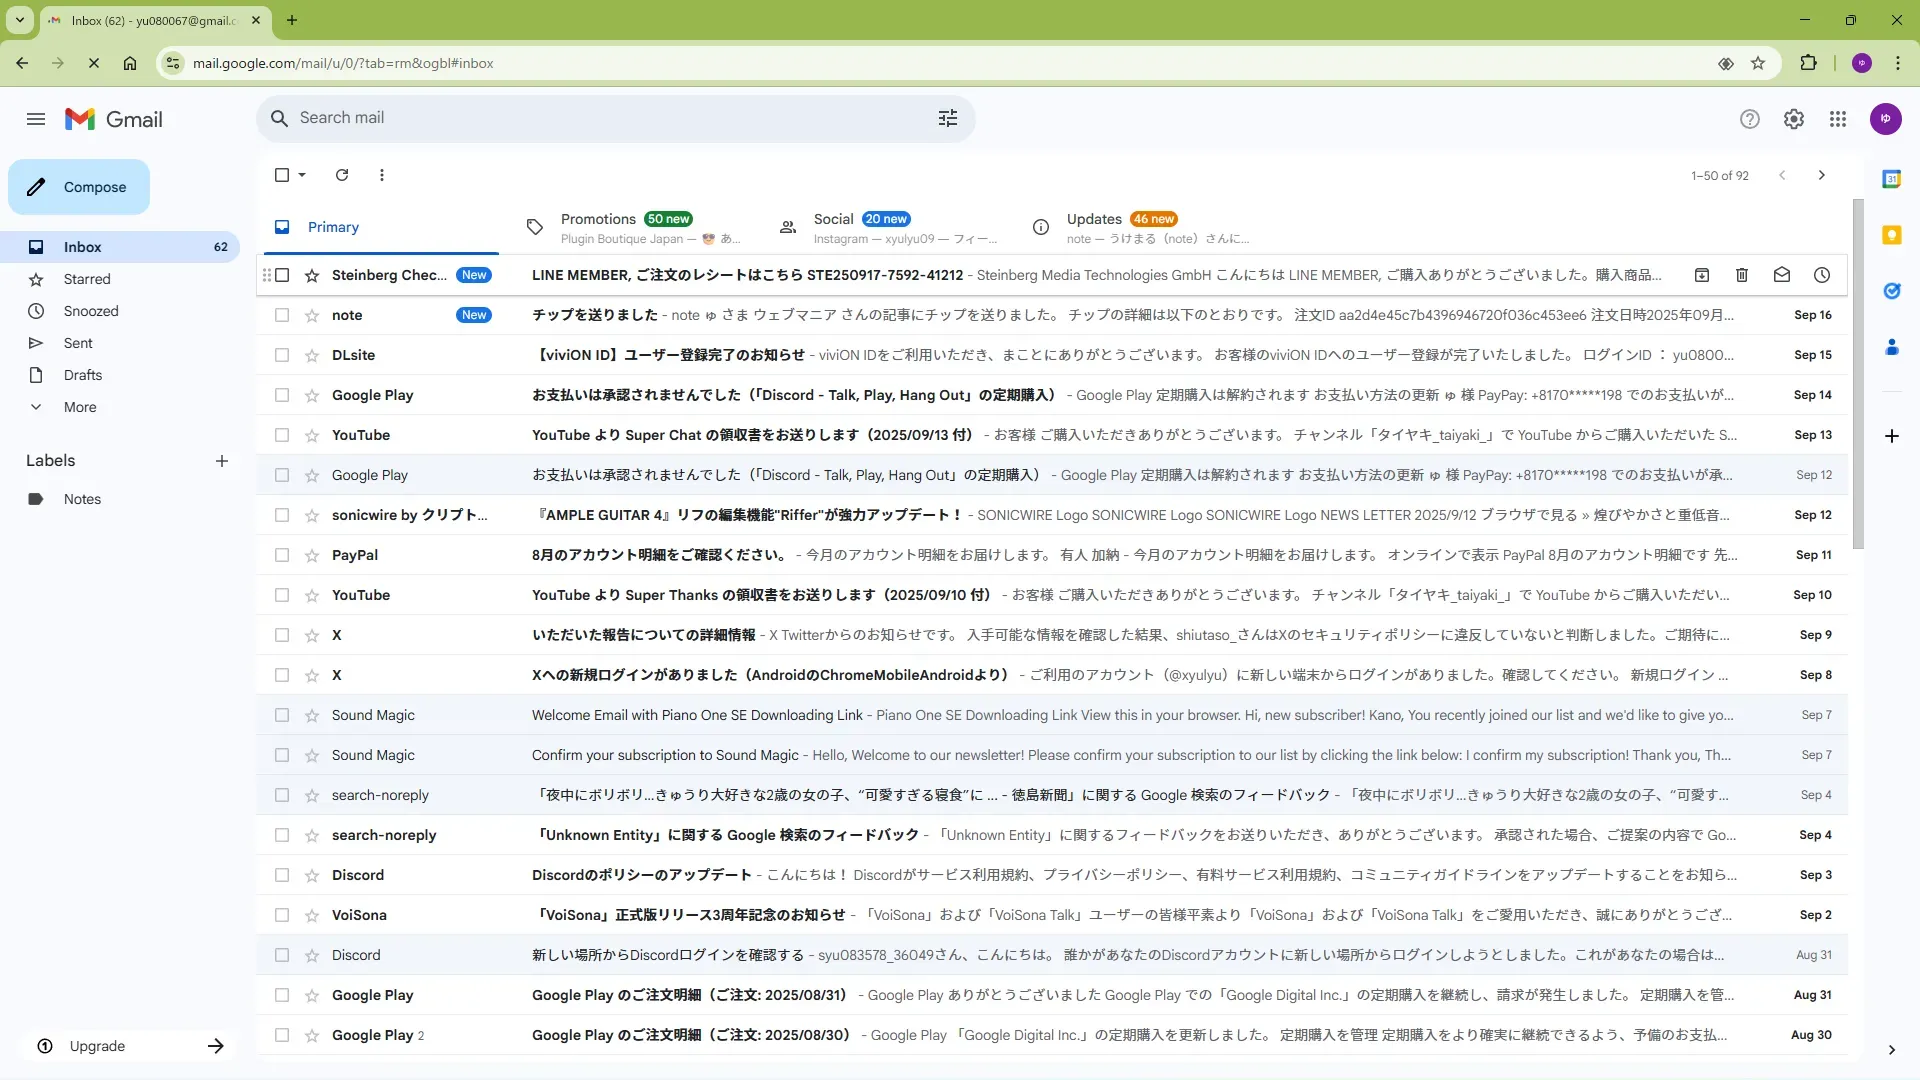Archive the Steinberg email via hover icon
The width and height of the screenshot is (1920, 1080).
point(1701,275)
